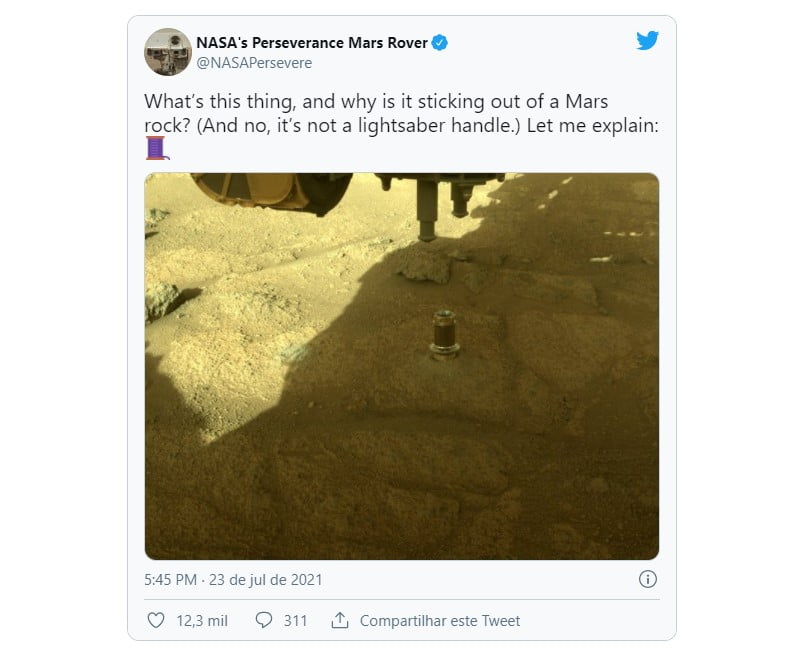This screenshot has height=656, width=803.
Task: Click the share upload arrow icon
Action: tap(340, 620)
